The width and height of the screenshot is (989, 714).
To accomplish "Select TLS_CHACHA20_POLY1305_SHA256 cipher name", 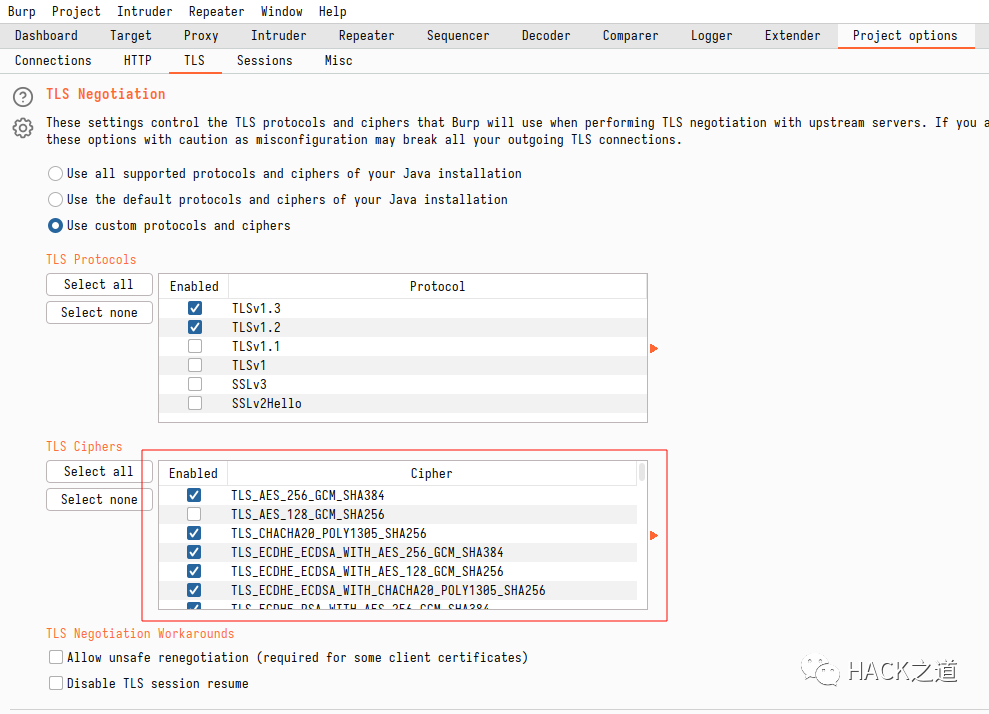I will point(329,534).
